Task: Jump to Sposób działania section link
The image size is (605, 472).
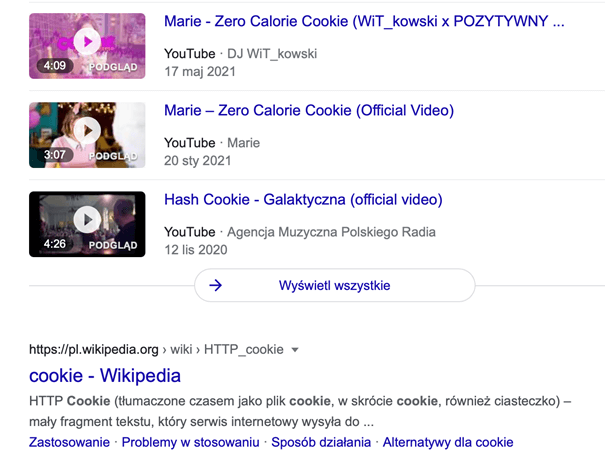Action: pyautogui.click(x=320, y=442)
